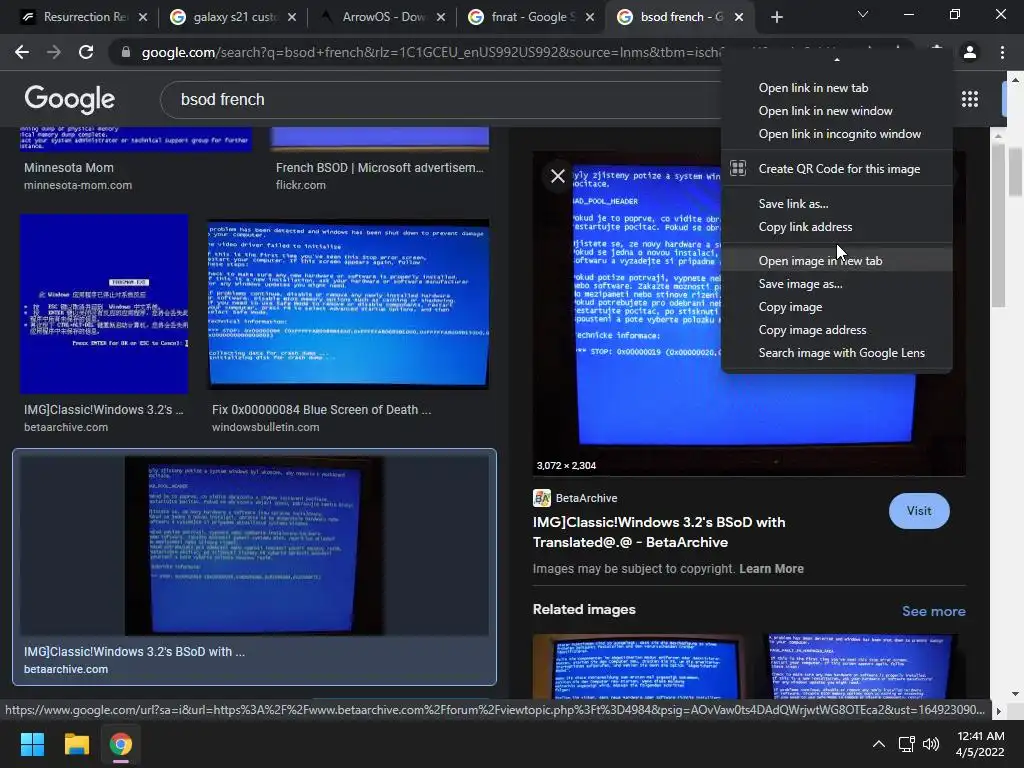This screenshot has height=768, width=1024.
Task: Click the page scrollbar up arrow
Action: click(1015, 80)
